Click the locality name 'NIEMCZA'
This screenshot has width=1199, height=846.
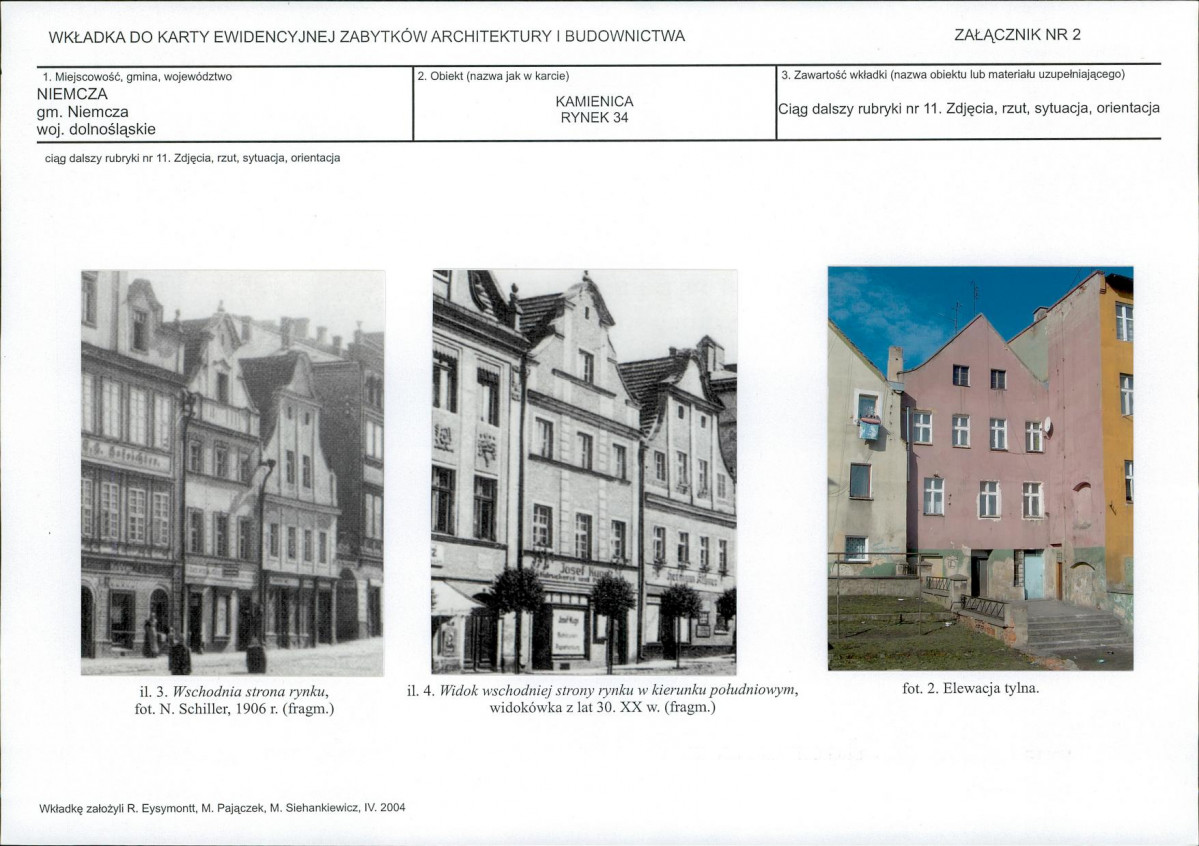coord(72,94)
